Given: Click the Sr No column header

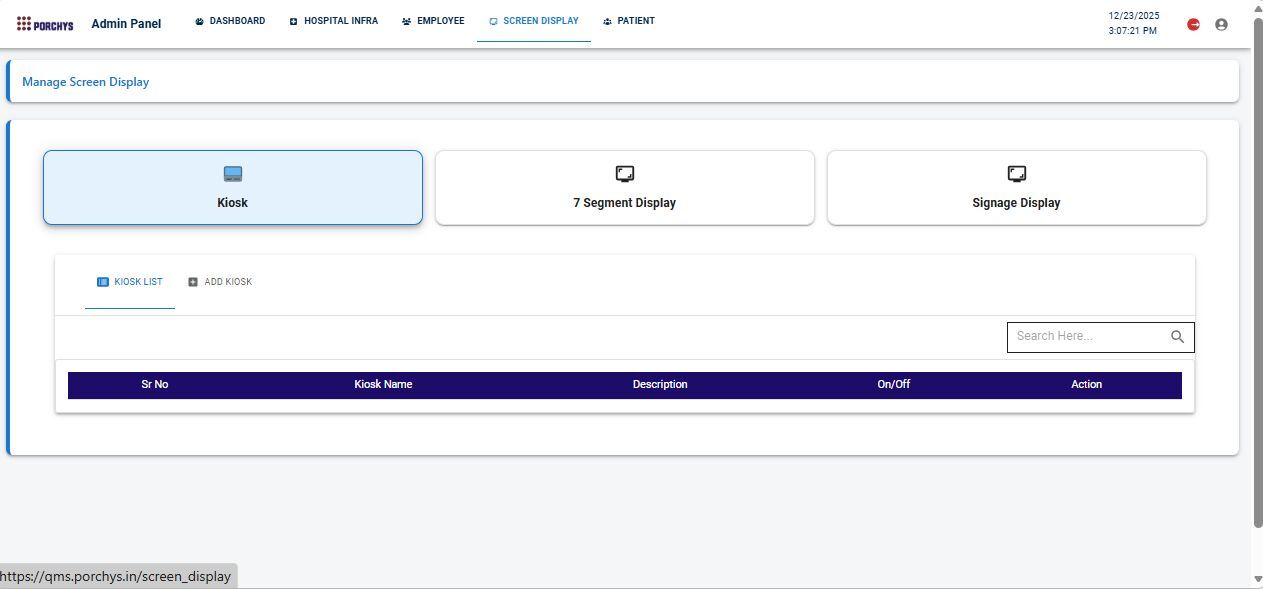Looking at the screenshot, I should tap(154, 385).
